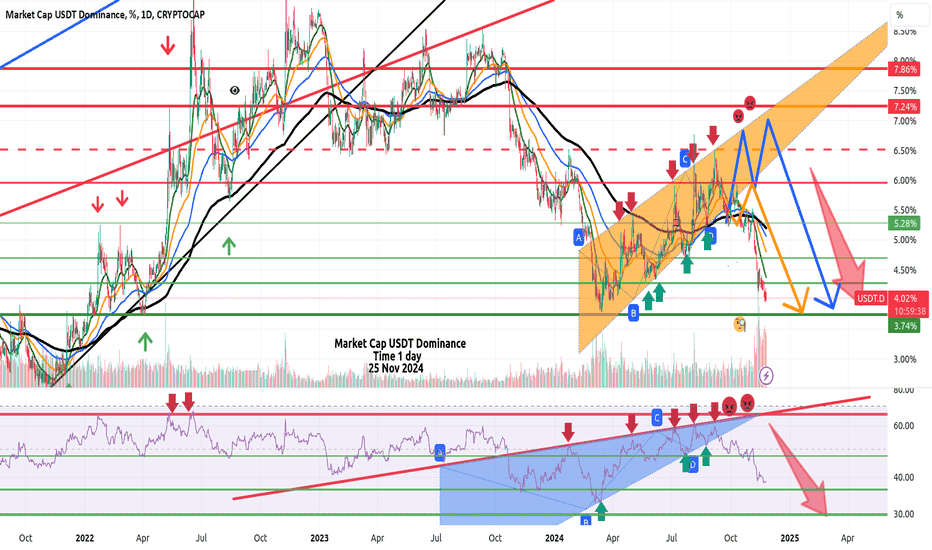Select the blue 'A' label in the RSI pane
The height and width of the screenshot is (550, 932).
click(x=440, y=452)
